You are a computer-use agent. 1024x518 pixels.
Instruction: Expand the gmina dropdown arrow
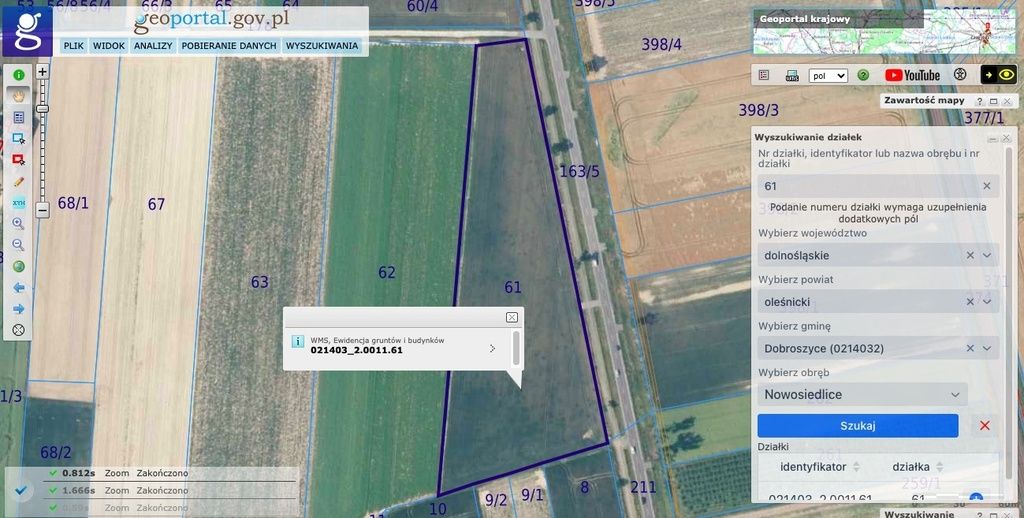coord(987,348)
